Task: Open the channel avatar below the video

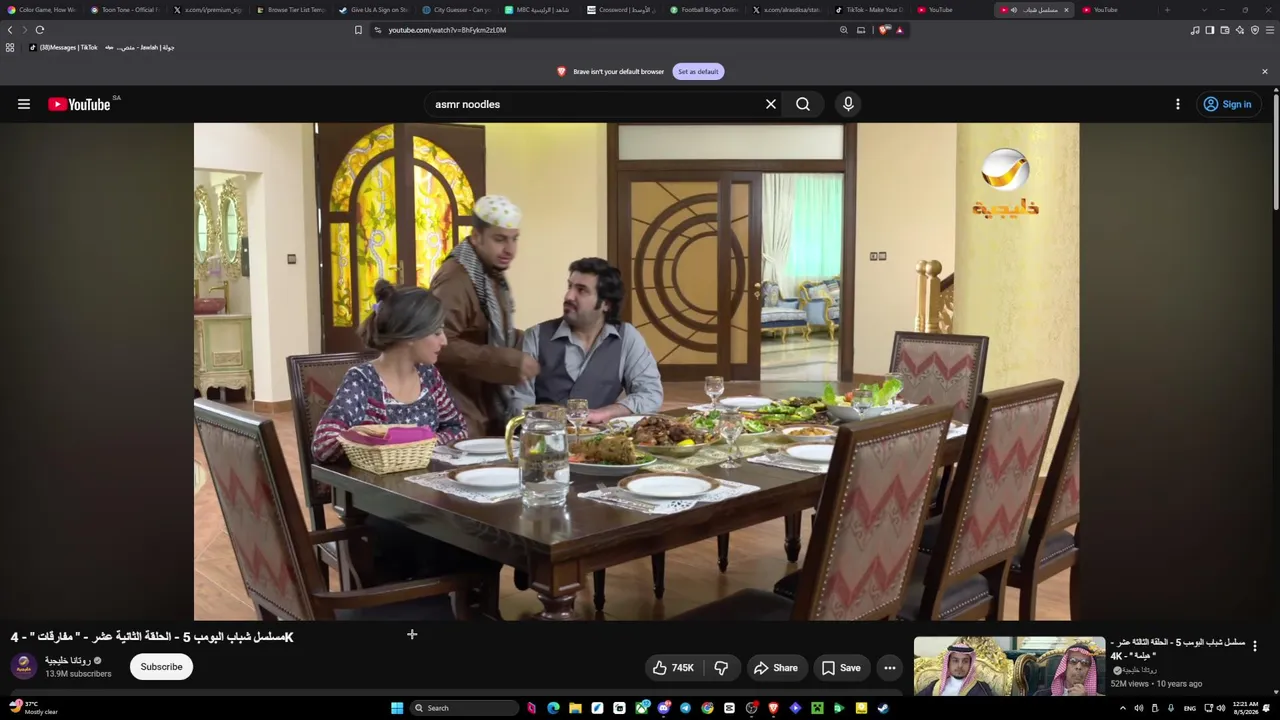Action: click(24, 667)
